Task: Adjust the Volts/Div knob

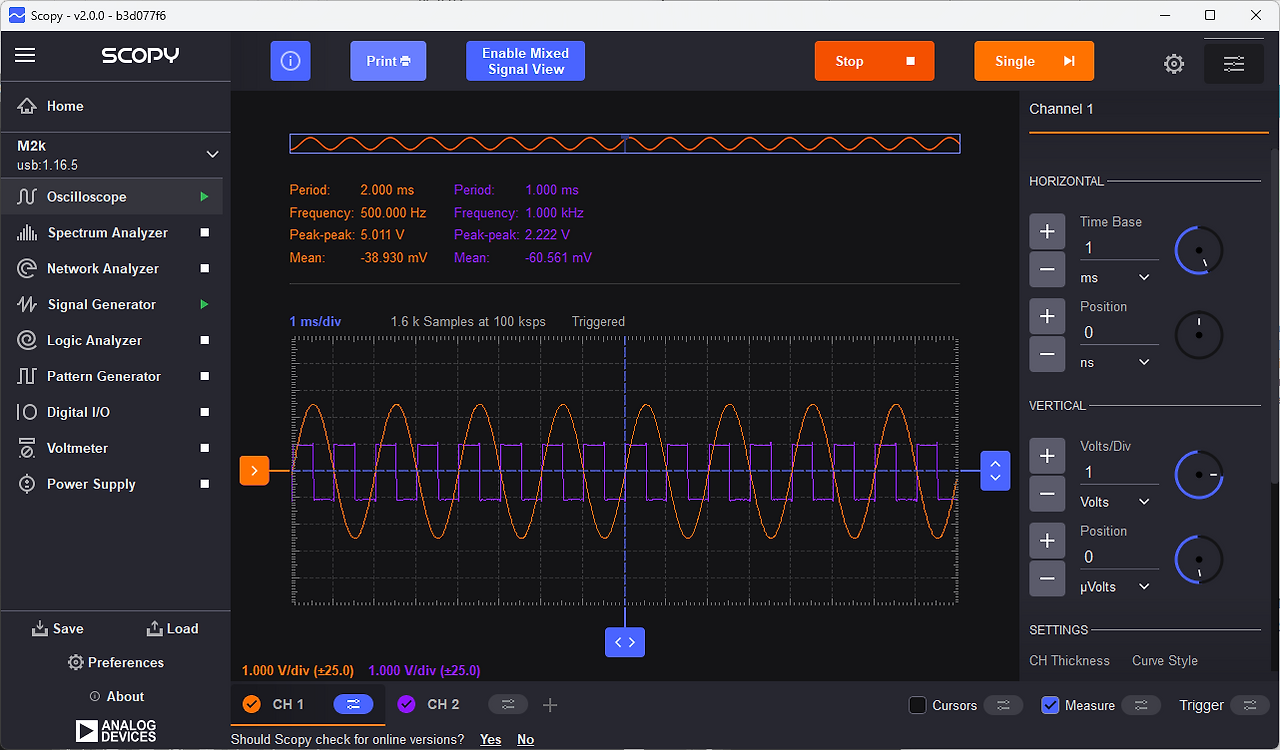Action: pos(1199,474)
